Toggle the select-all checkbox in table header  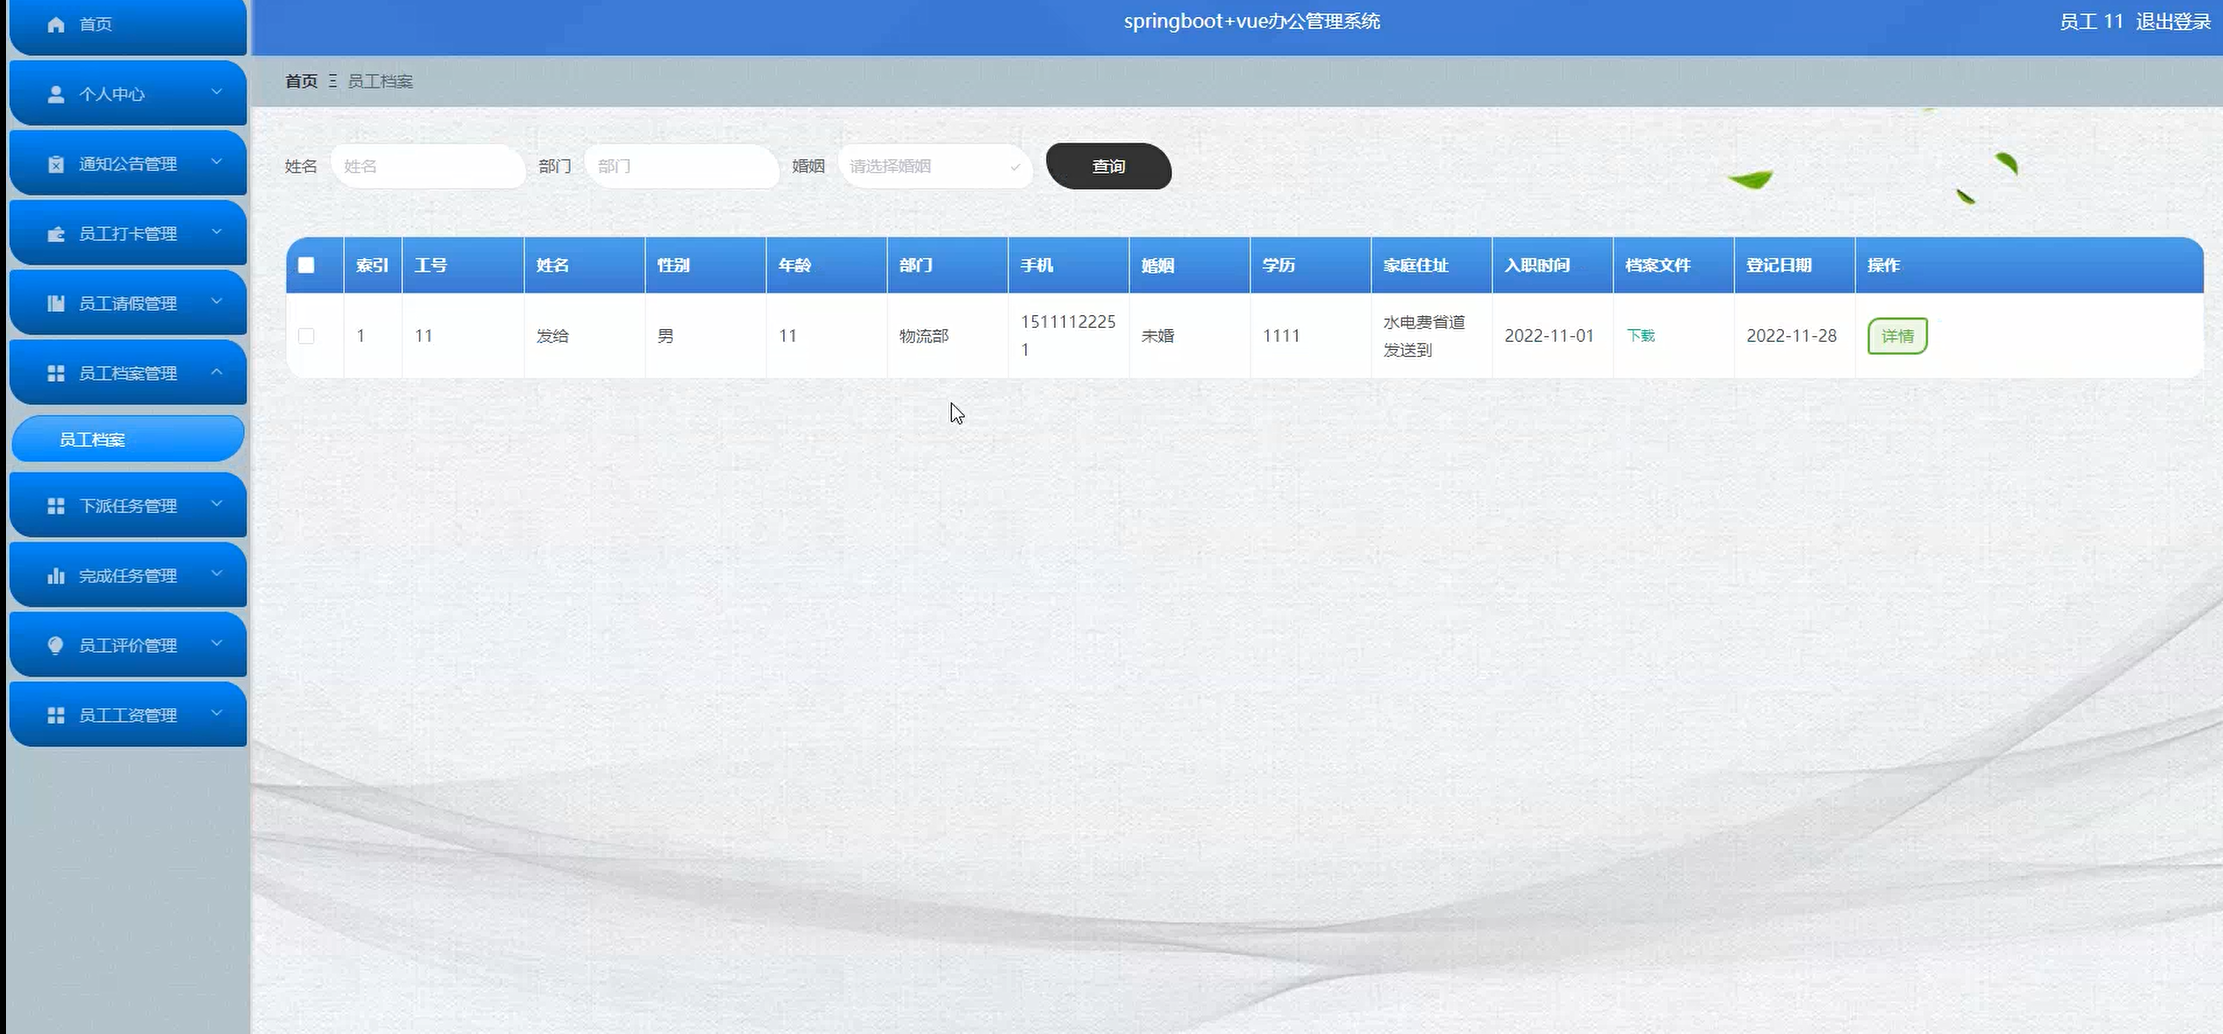point(306,265)
